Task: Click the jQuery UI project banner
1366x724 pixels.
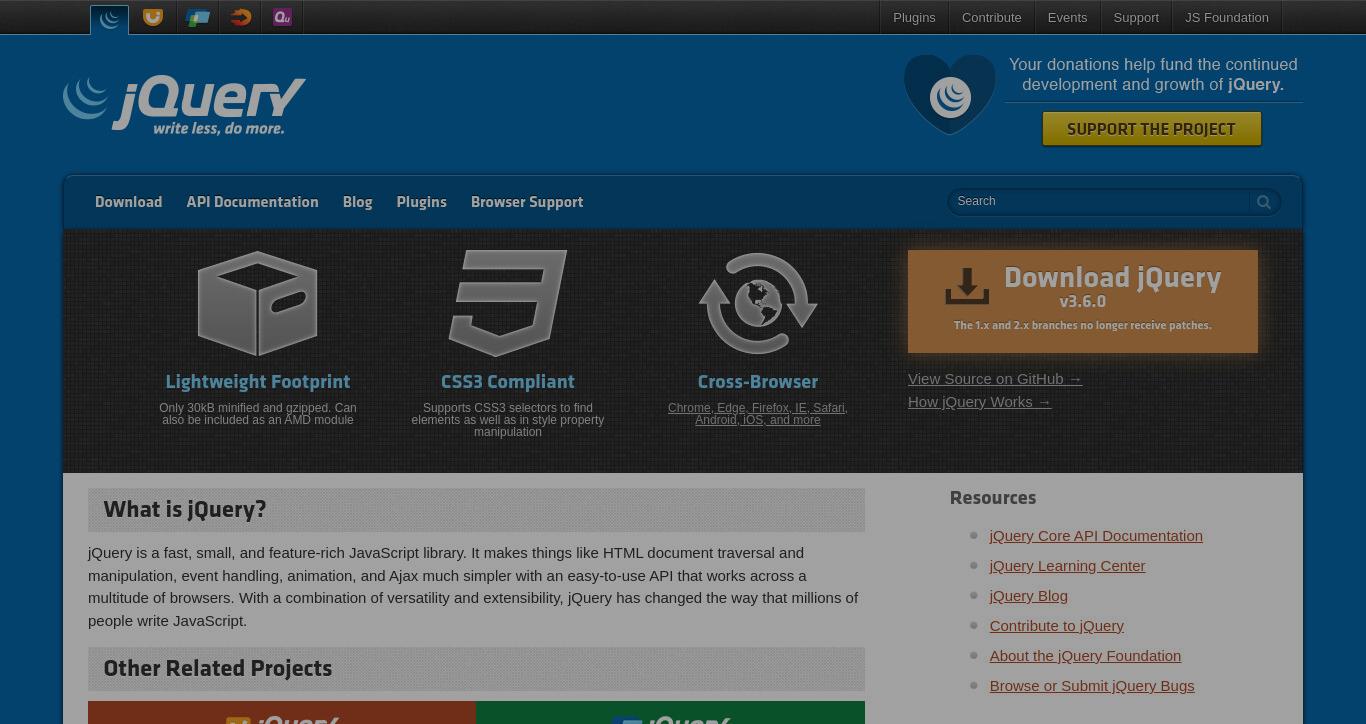Action: [x=282, y=712]
